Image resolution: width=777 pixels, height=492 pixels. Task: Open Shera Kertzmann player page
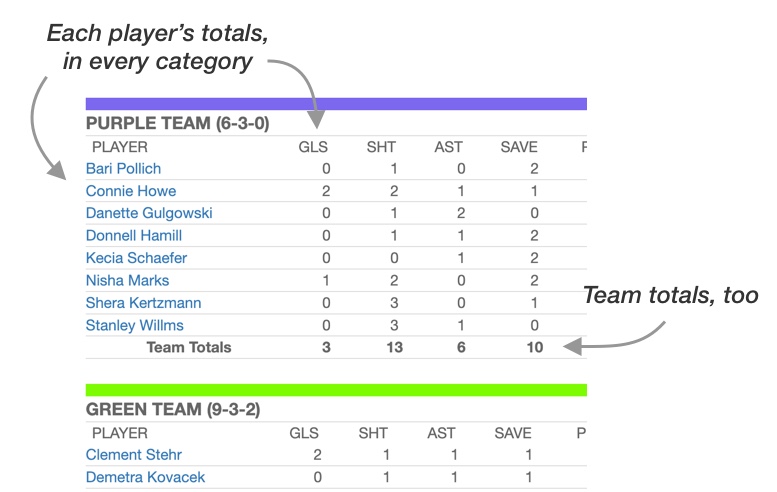(x=143, y=303)
